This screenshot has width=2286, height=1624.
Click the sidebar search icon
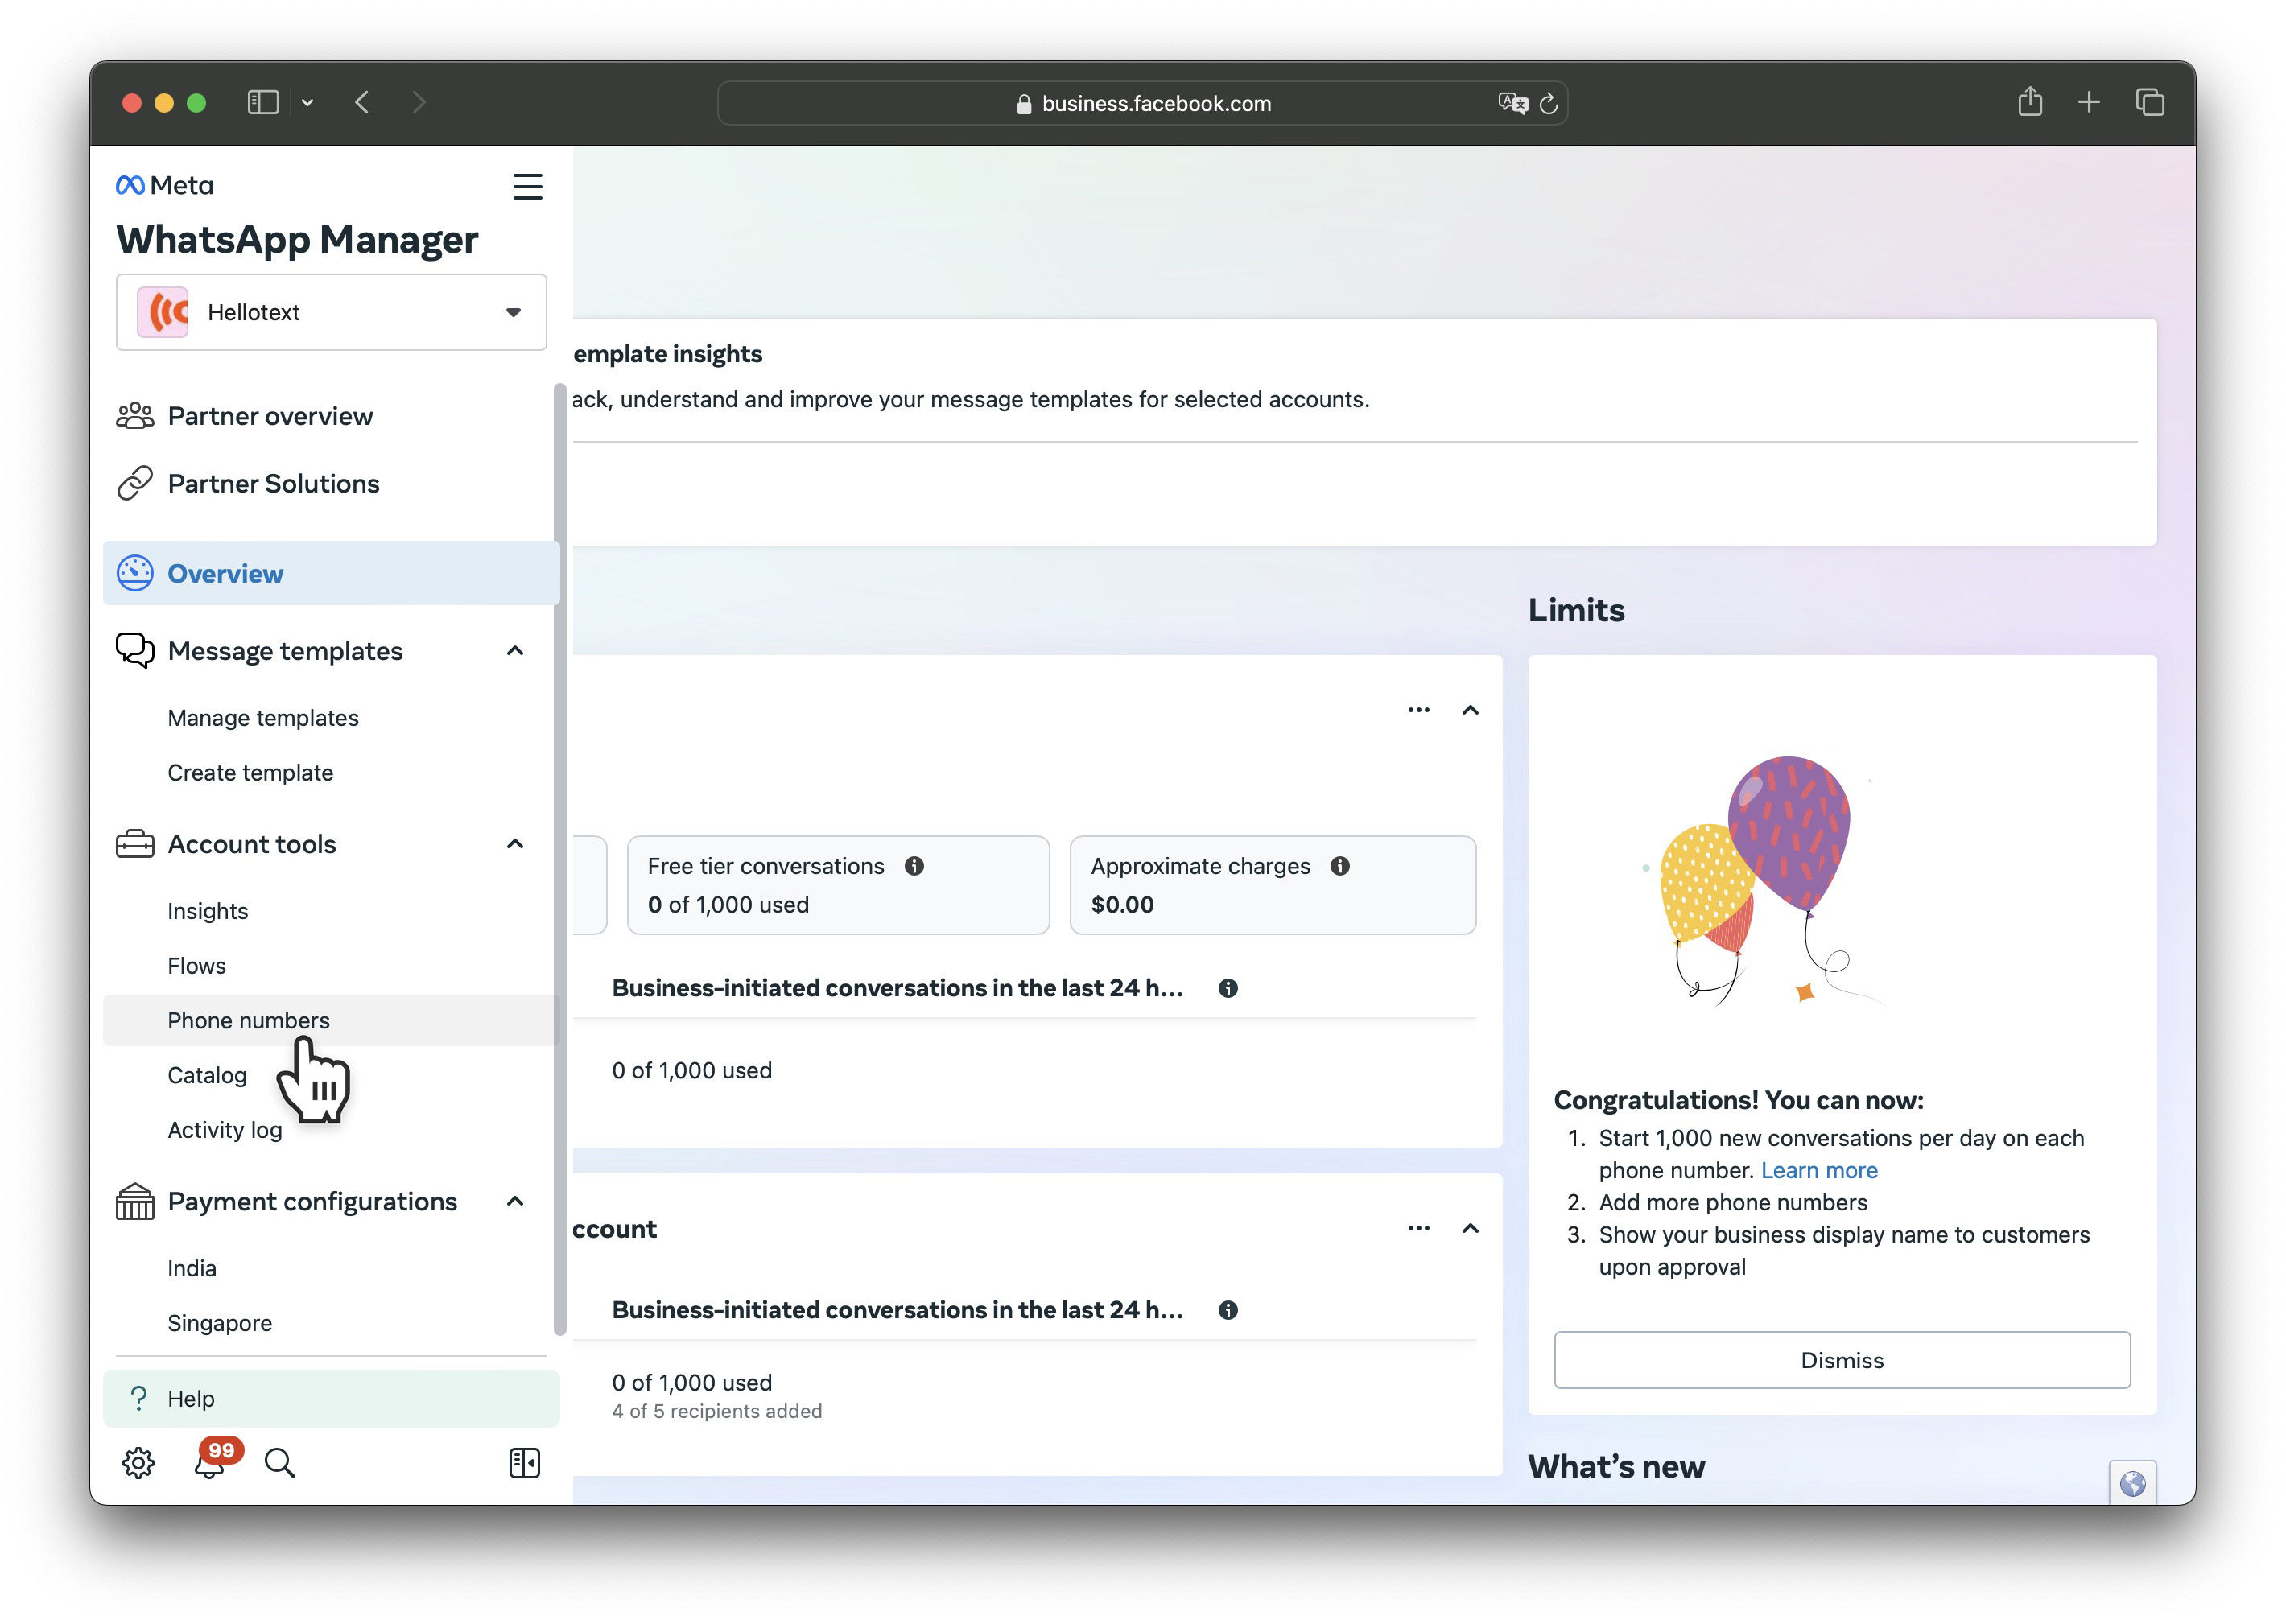coord(280,1463)
